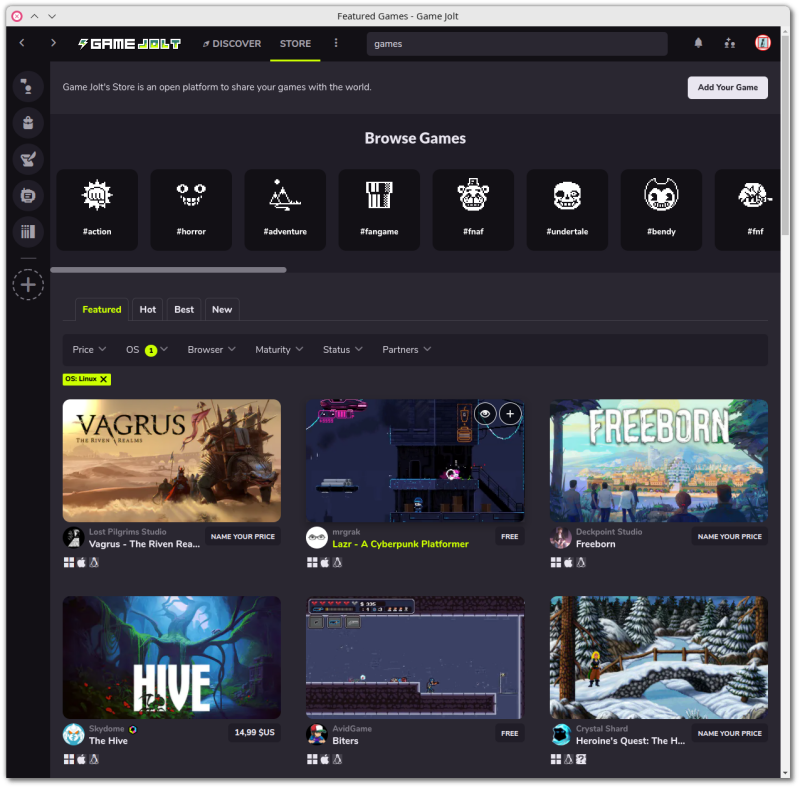This screenshot has height=788, width=800.
Task: Open Heroine's Quest snowy thumbnail
Action: tap(659, 657)
